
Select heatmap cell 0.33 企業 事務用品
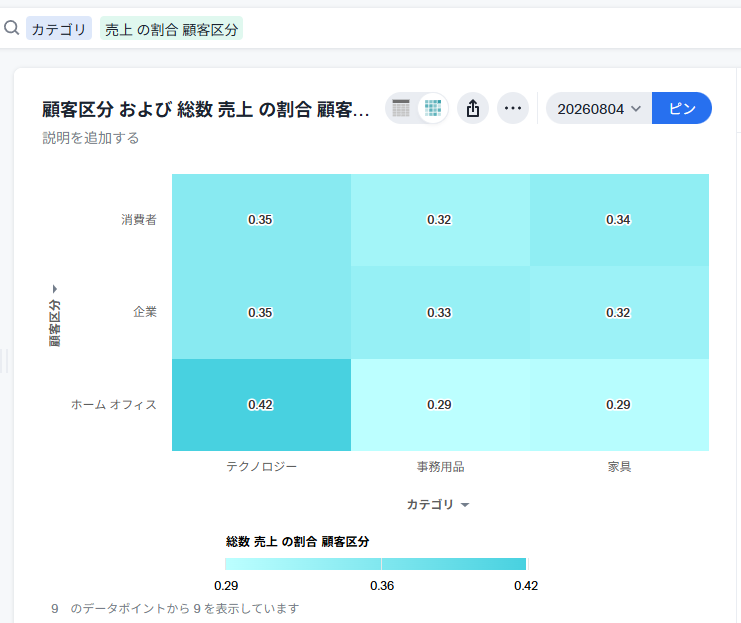click(x=440, y=312)
